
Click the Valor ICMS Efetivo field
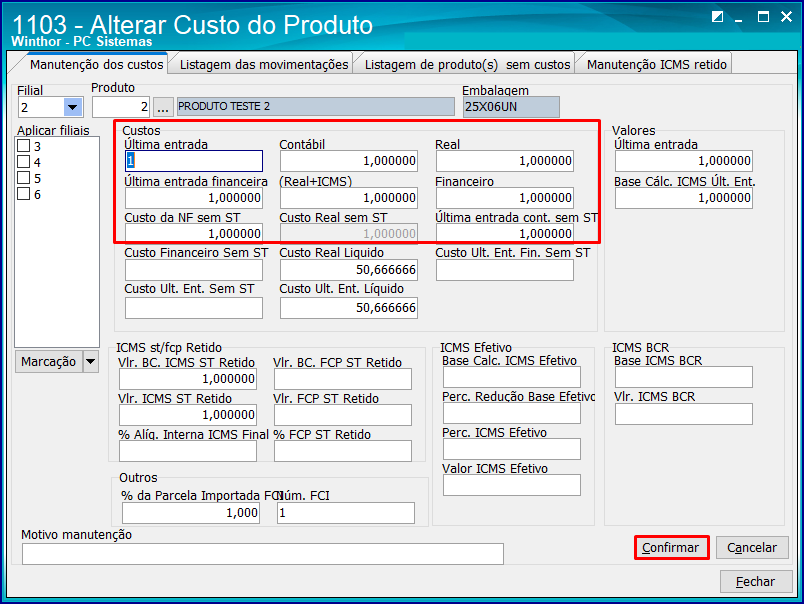point(512,485)
